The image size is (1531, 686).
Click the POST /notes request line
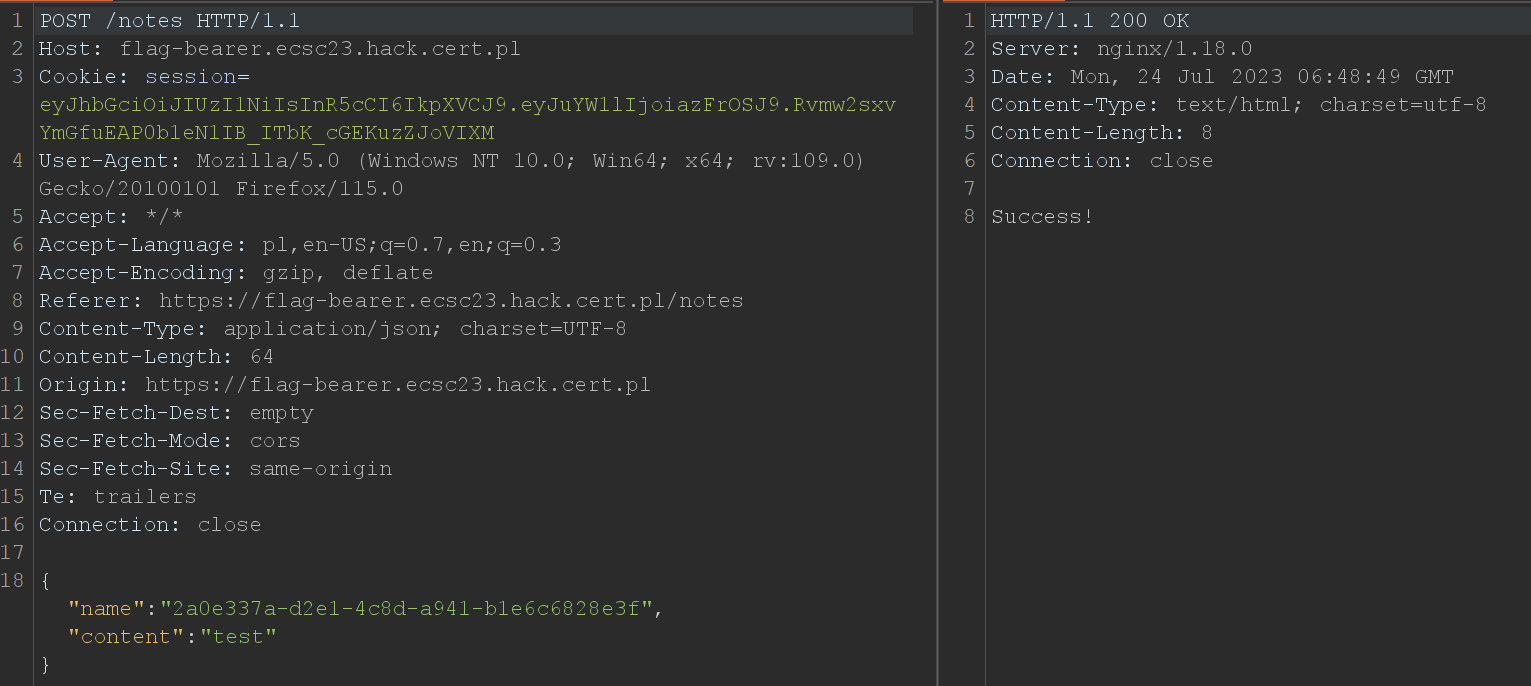[x=169, y=21]
